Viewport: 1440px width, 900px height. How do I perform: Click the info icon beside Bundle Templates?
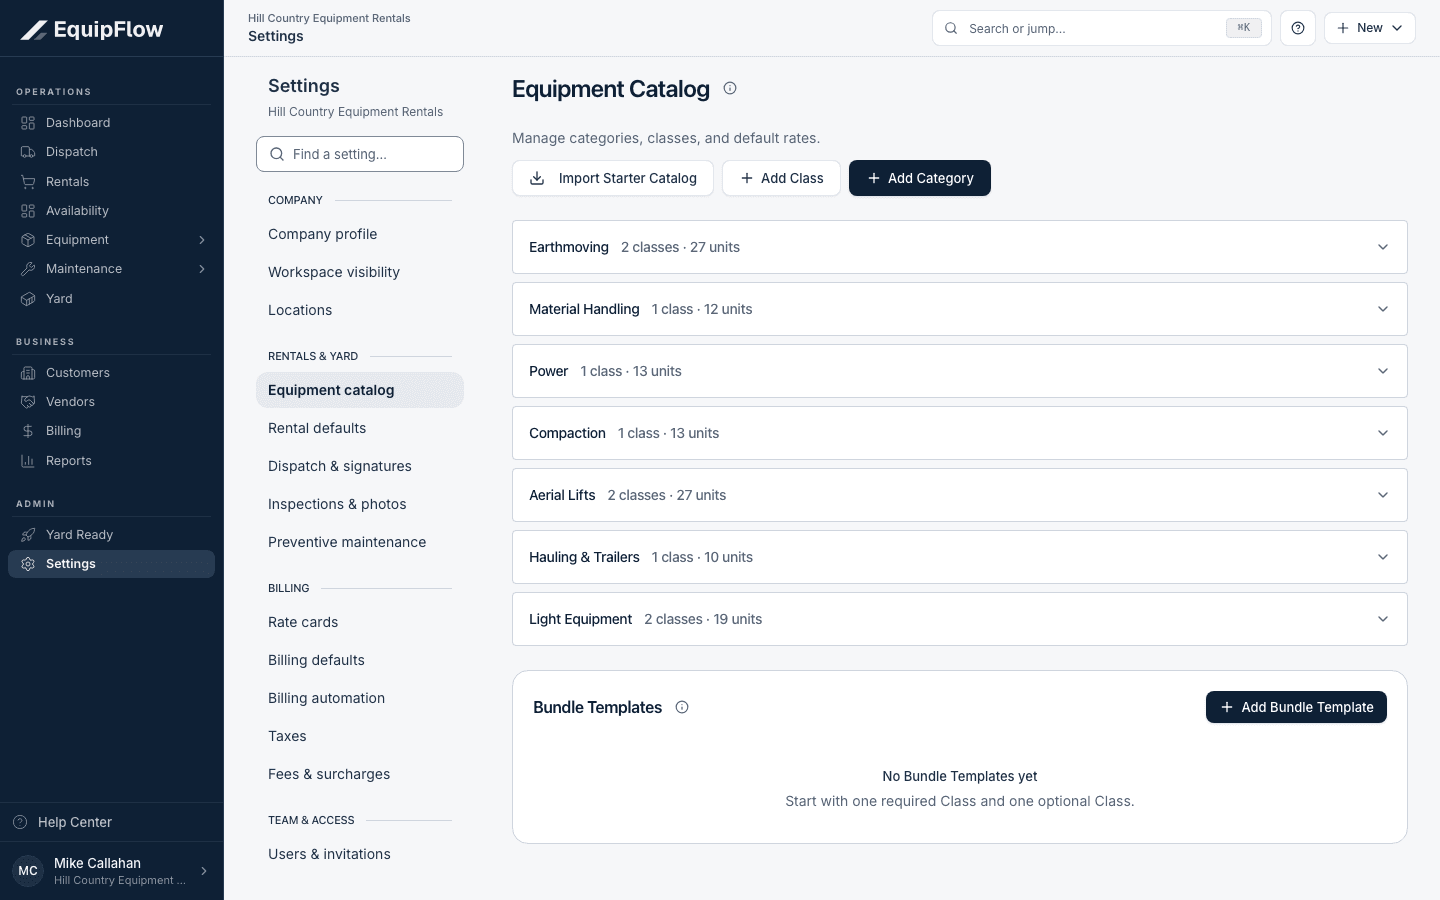682,707
